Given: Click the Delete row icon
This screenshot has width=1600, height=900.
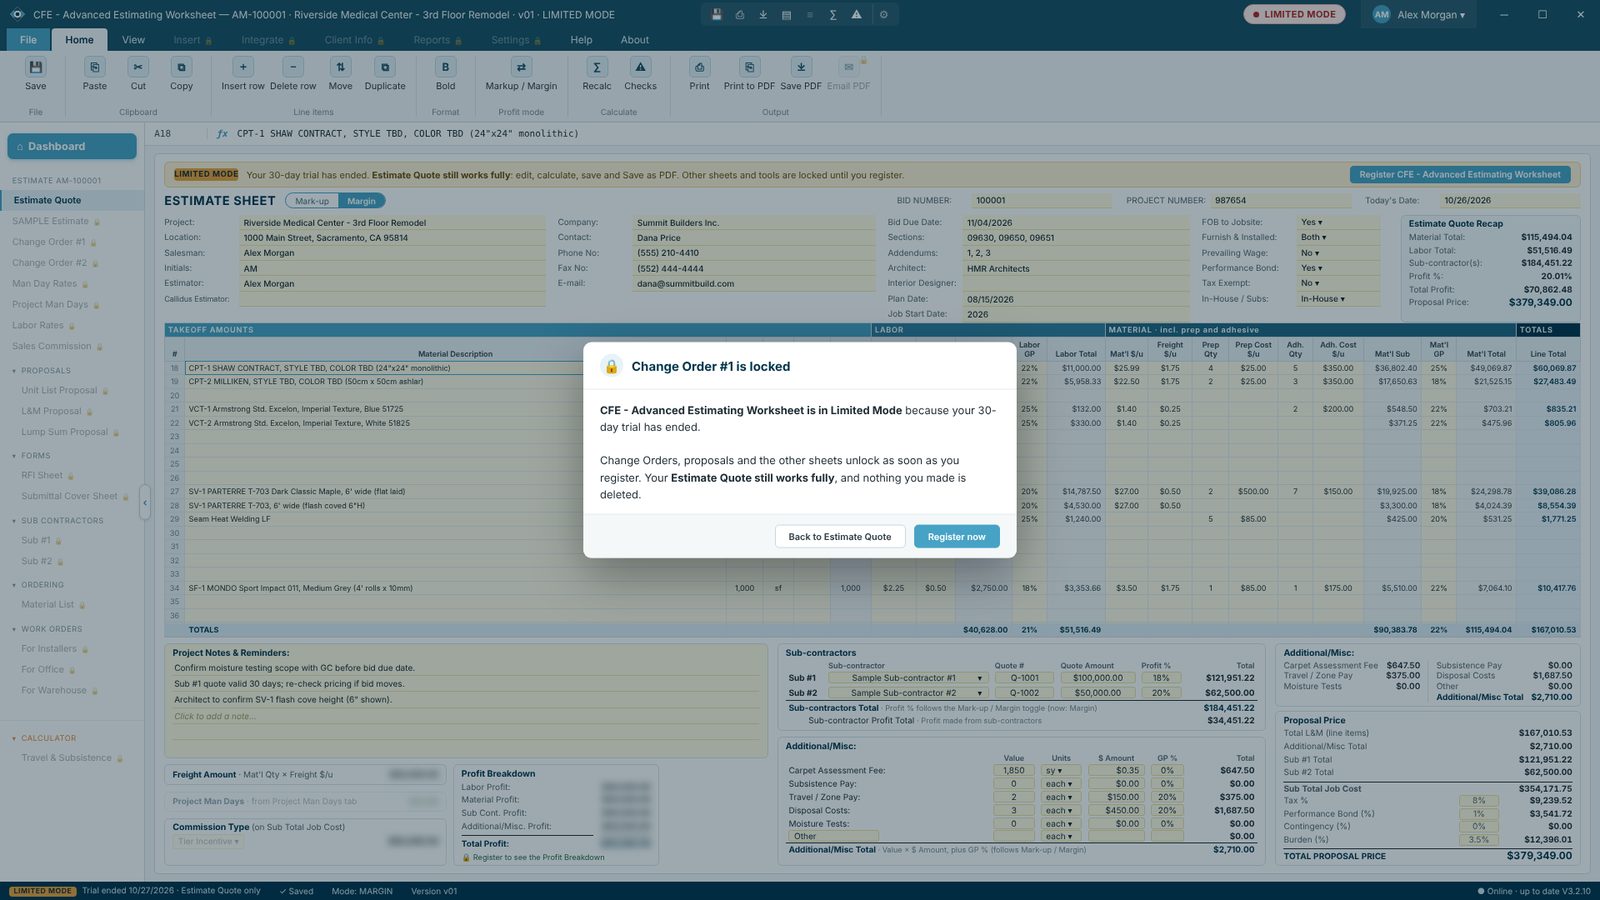Looking at the screenshot, I should pos(293,67).
